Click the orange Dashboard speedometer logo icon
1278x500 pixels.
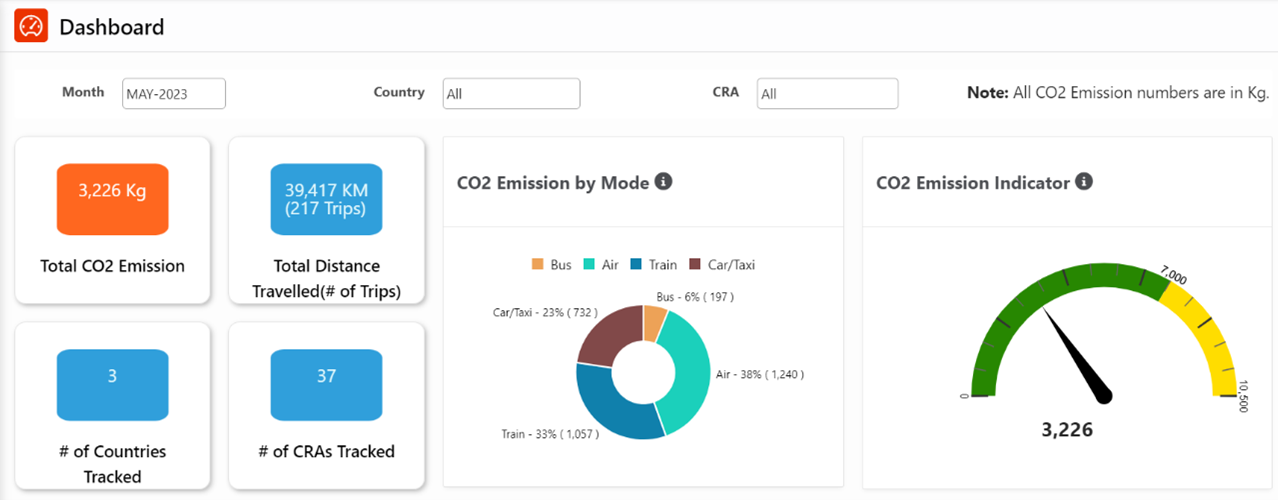click(31, 26)
